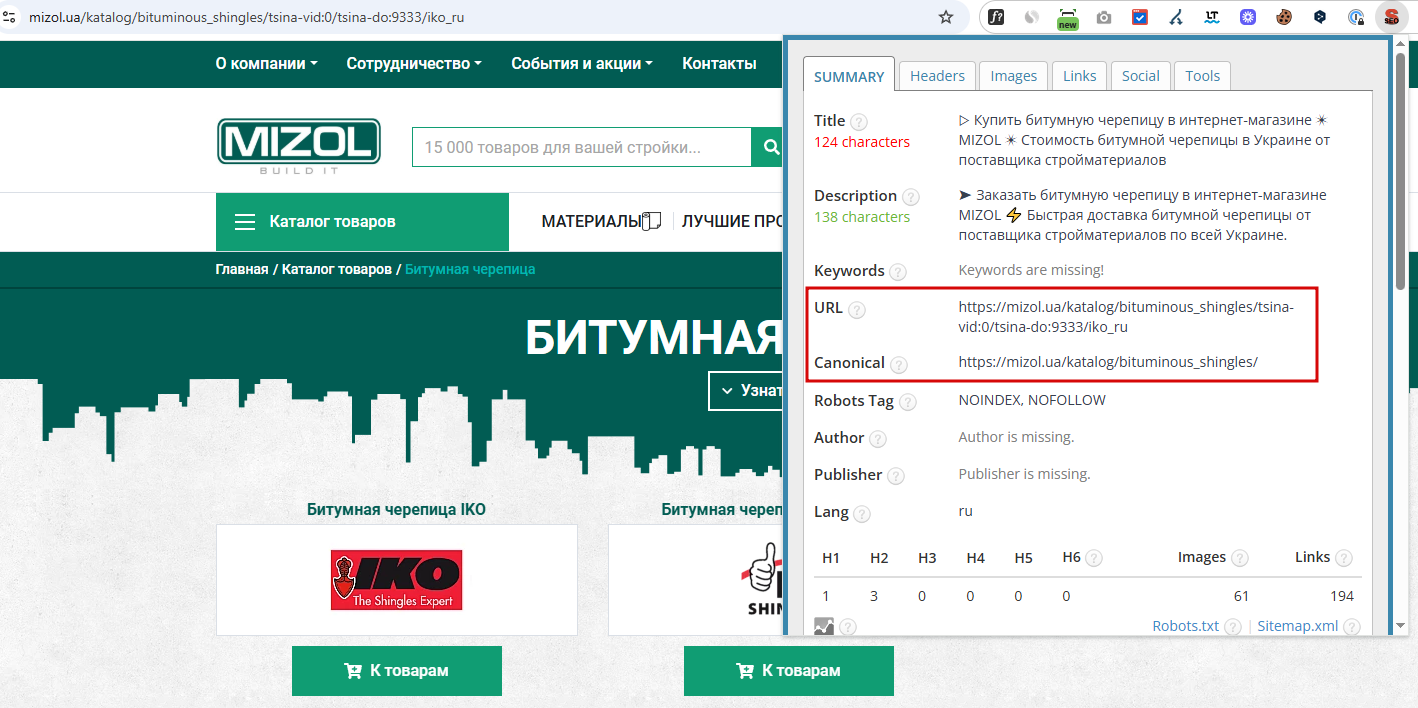Click the dark hexagon extension icon
The image size is (1418, 708).
click(1320, 17)
